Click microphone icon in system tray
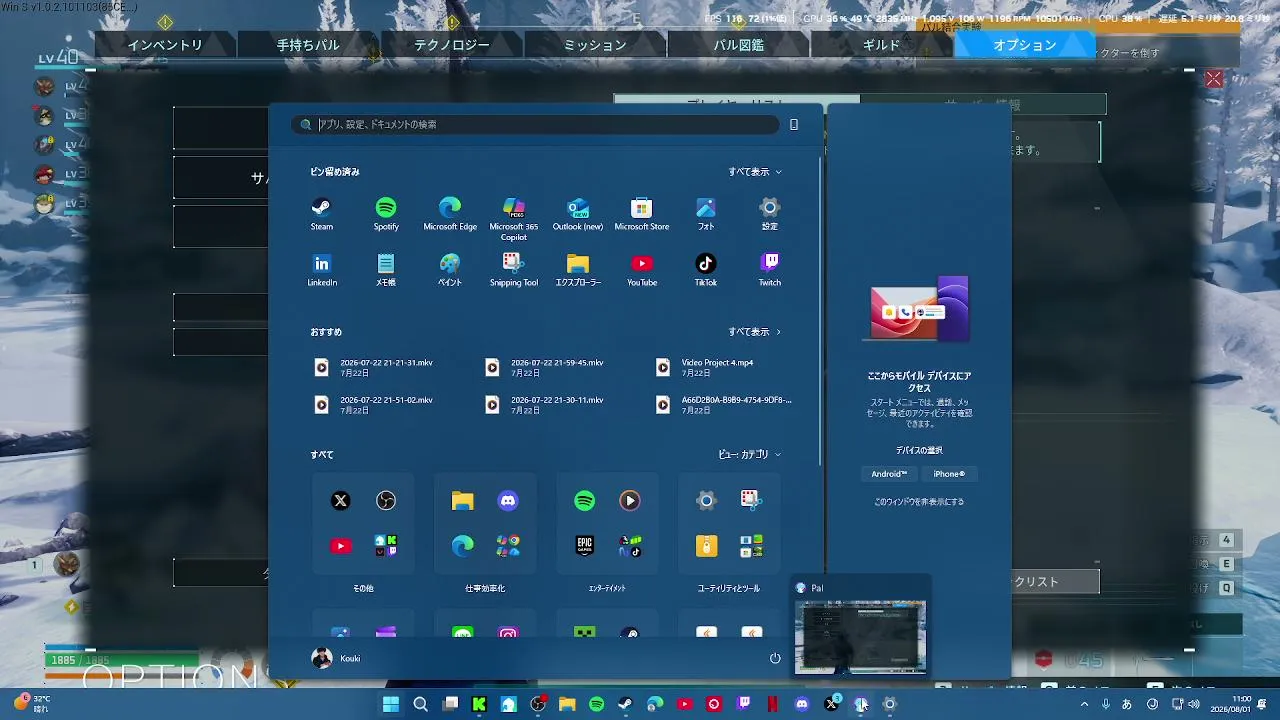Viewport: 1280px width, 720px height. 1105,704
